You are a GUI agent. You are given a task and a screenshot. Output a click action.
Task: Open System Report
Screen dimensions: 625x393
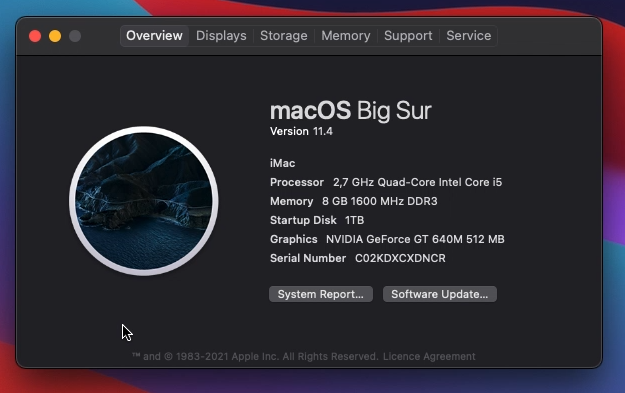(x=321, y=294)
